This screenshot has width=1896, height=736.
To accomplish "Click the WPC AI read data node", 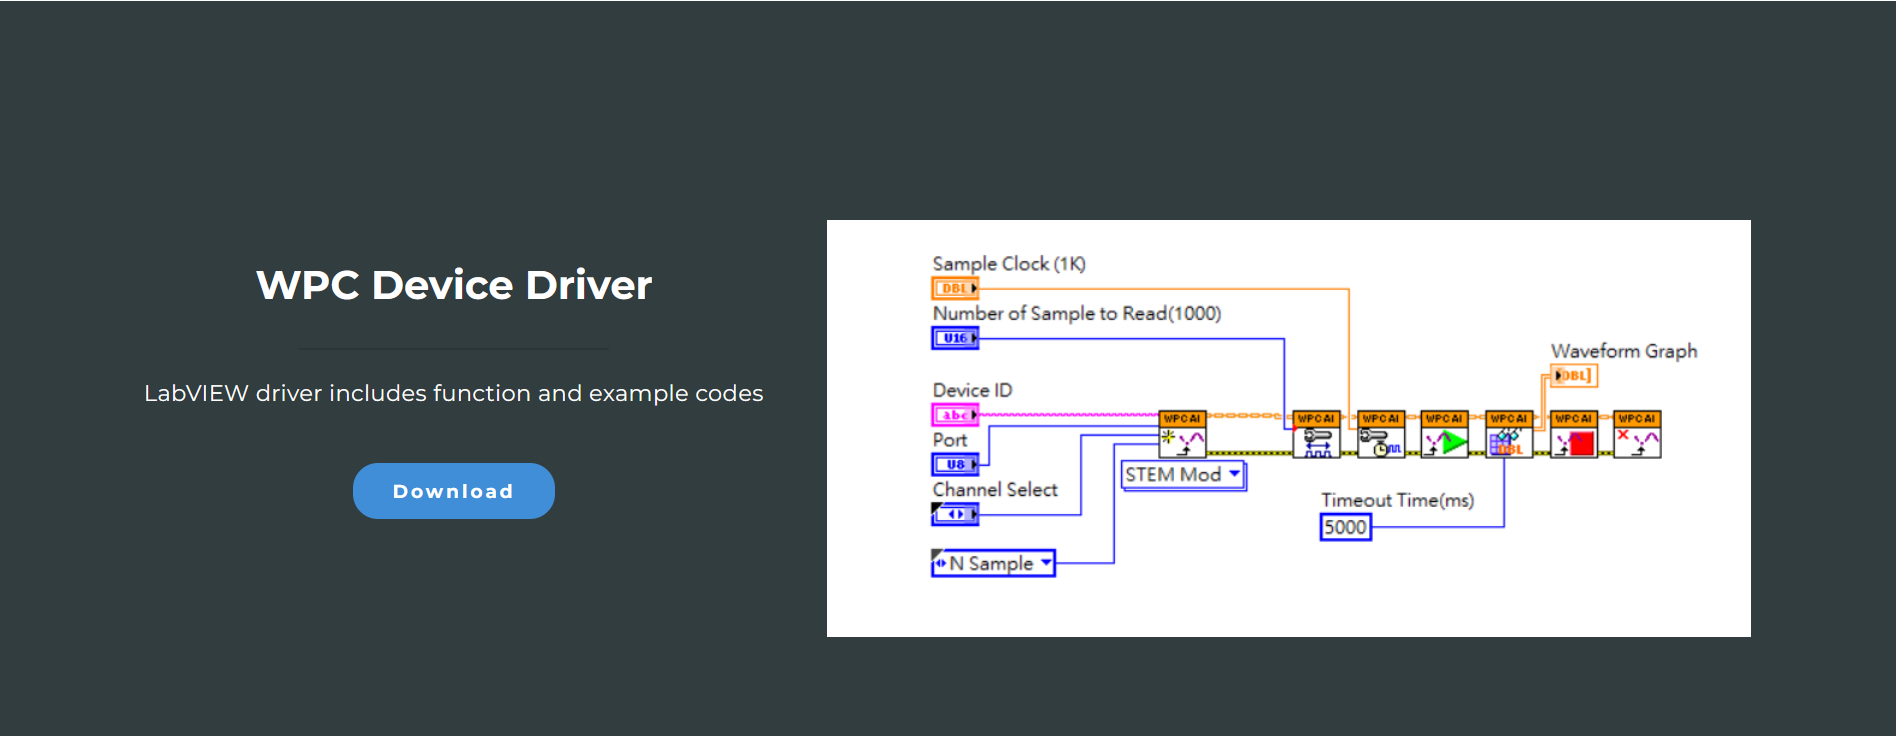I will tap(1508, 435).
